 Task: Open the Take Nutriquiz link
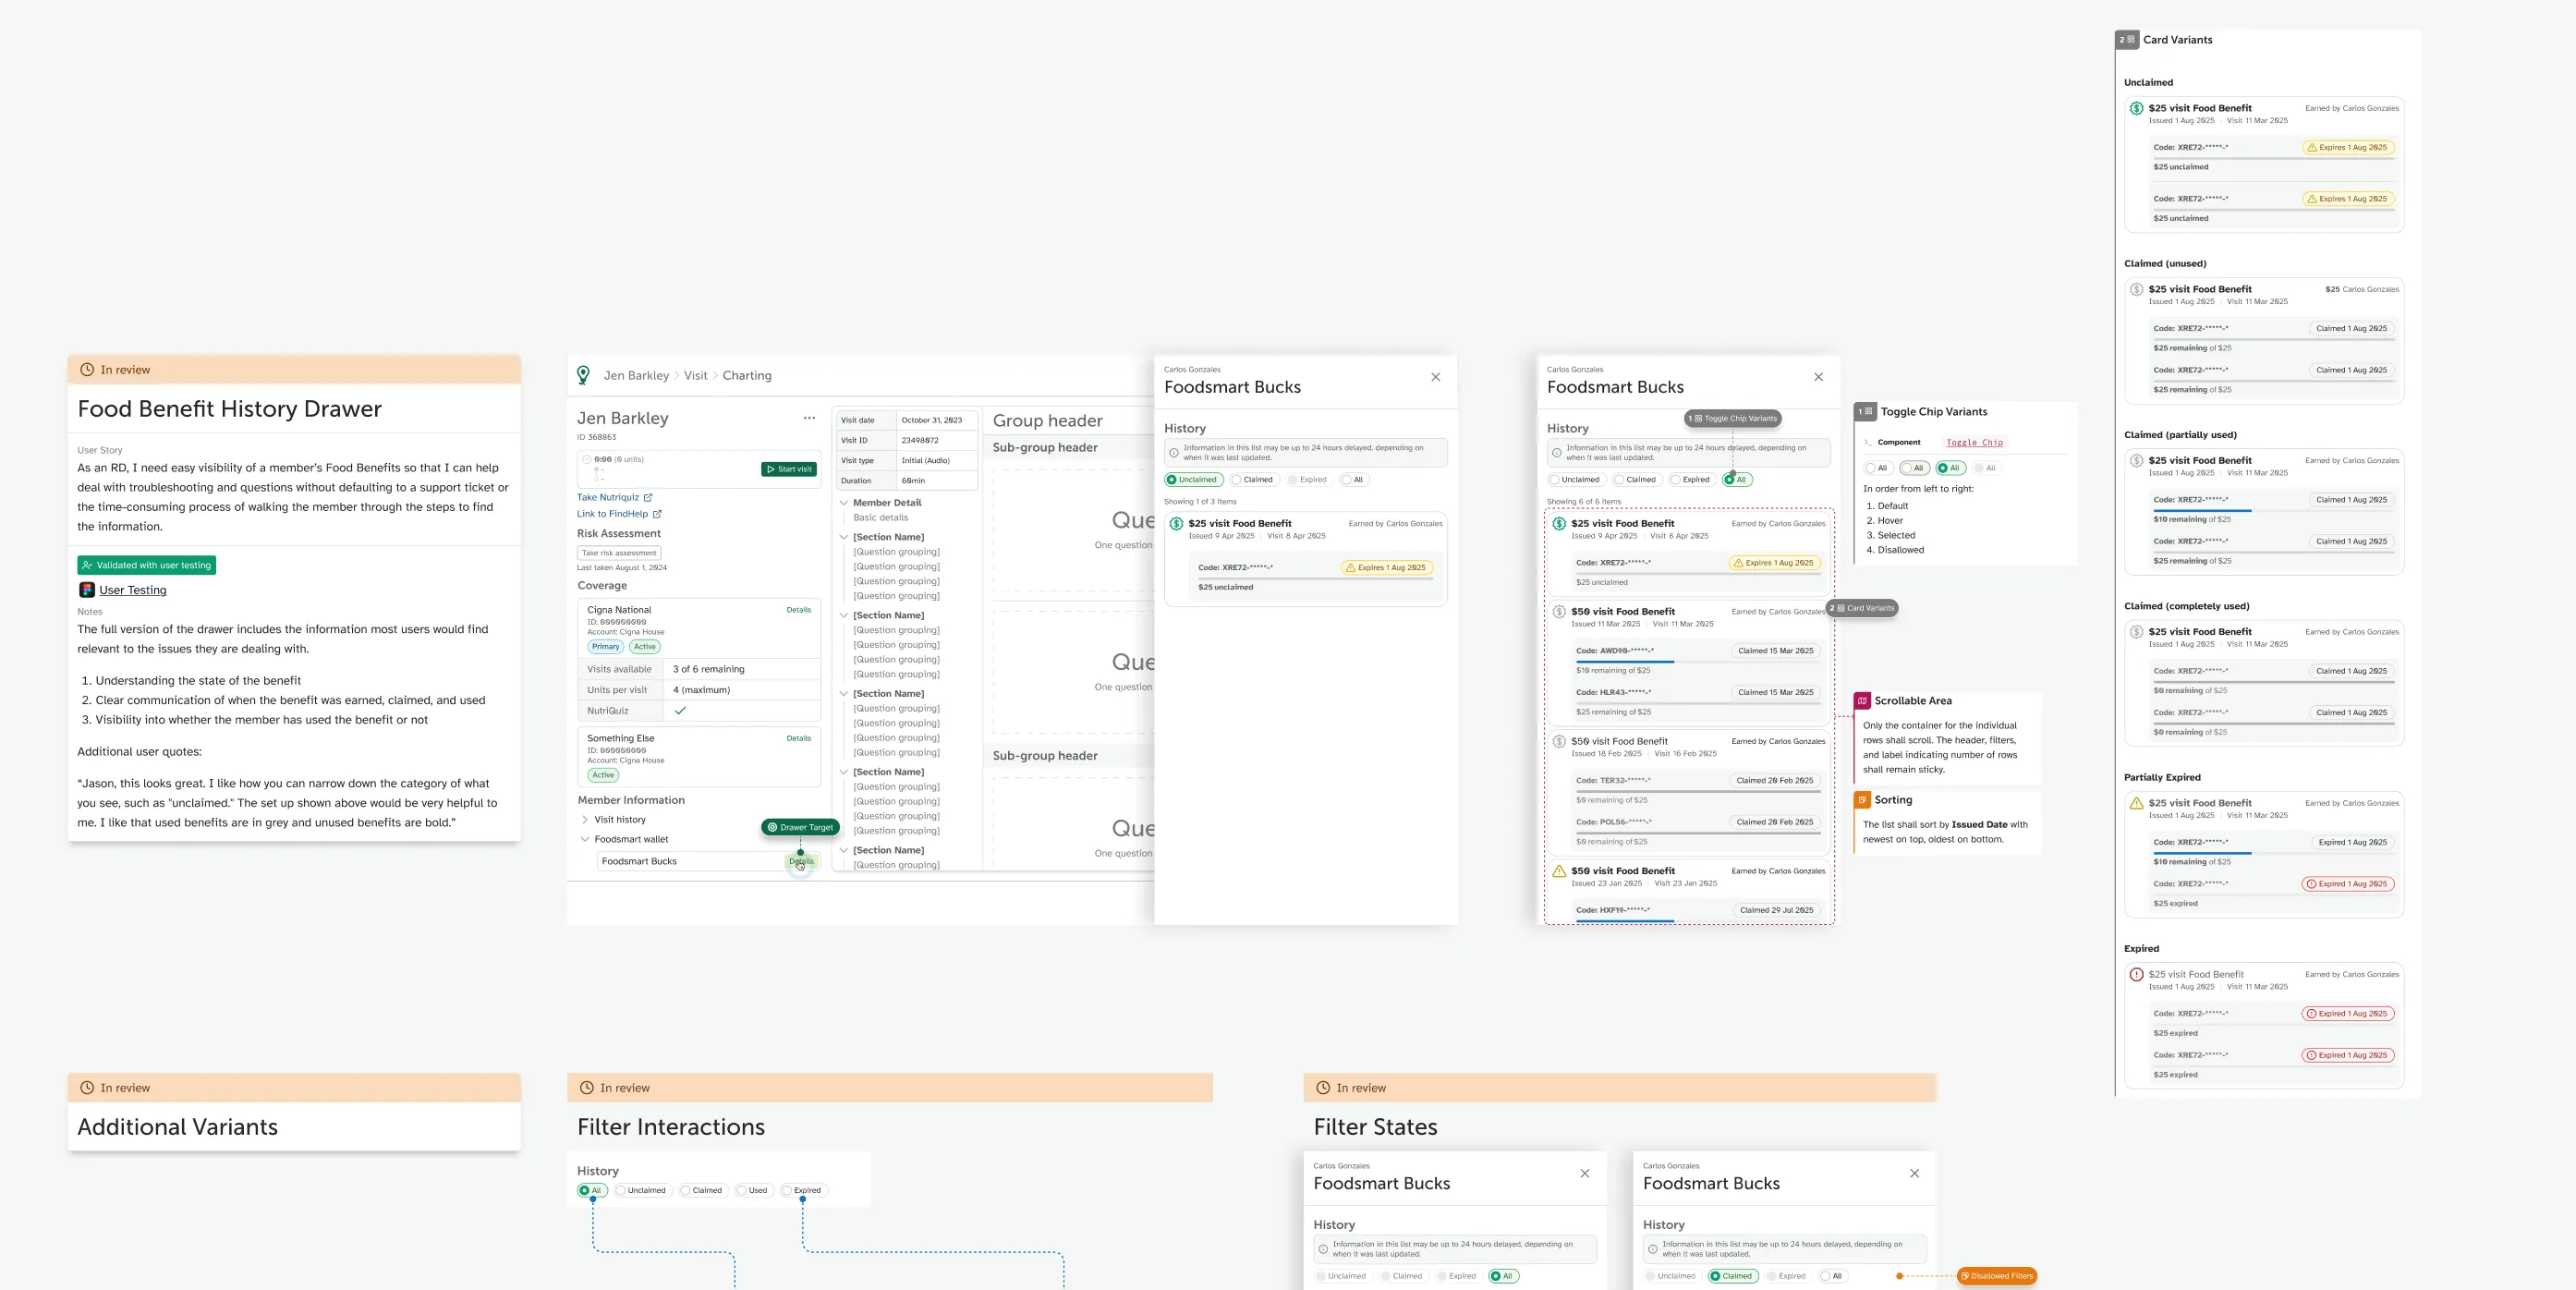pyautogui.click(x=607, y=497)
